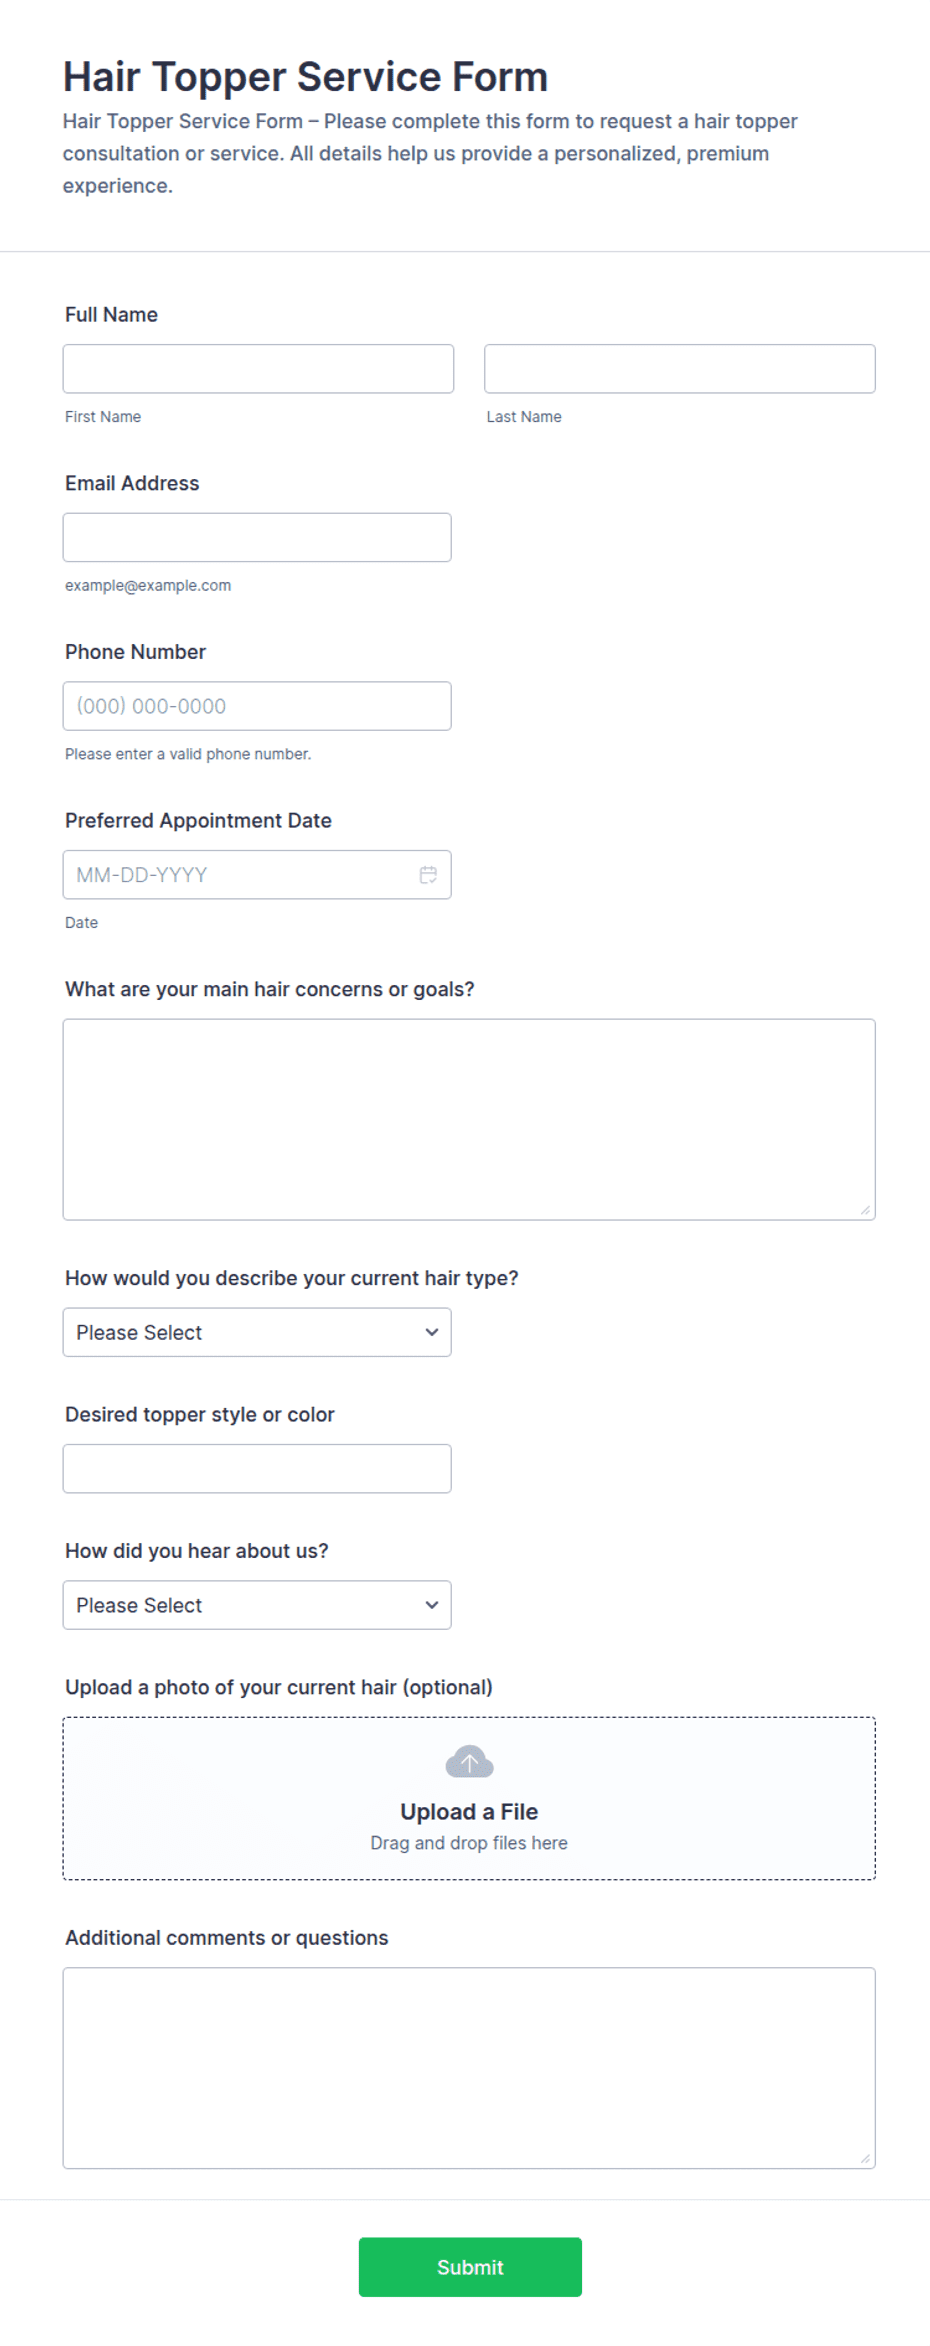The height and width of the screenshot is (2346, 930).
Task: Focus the Last Name field
Action: point(680,369)
